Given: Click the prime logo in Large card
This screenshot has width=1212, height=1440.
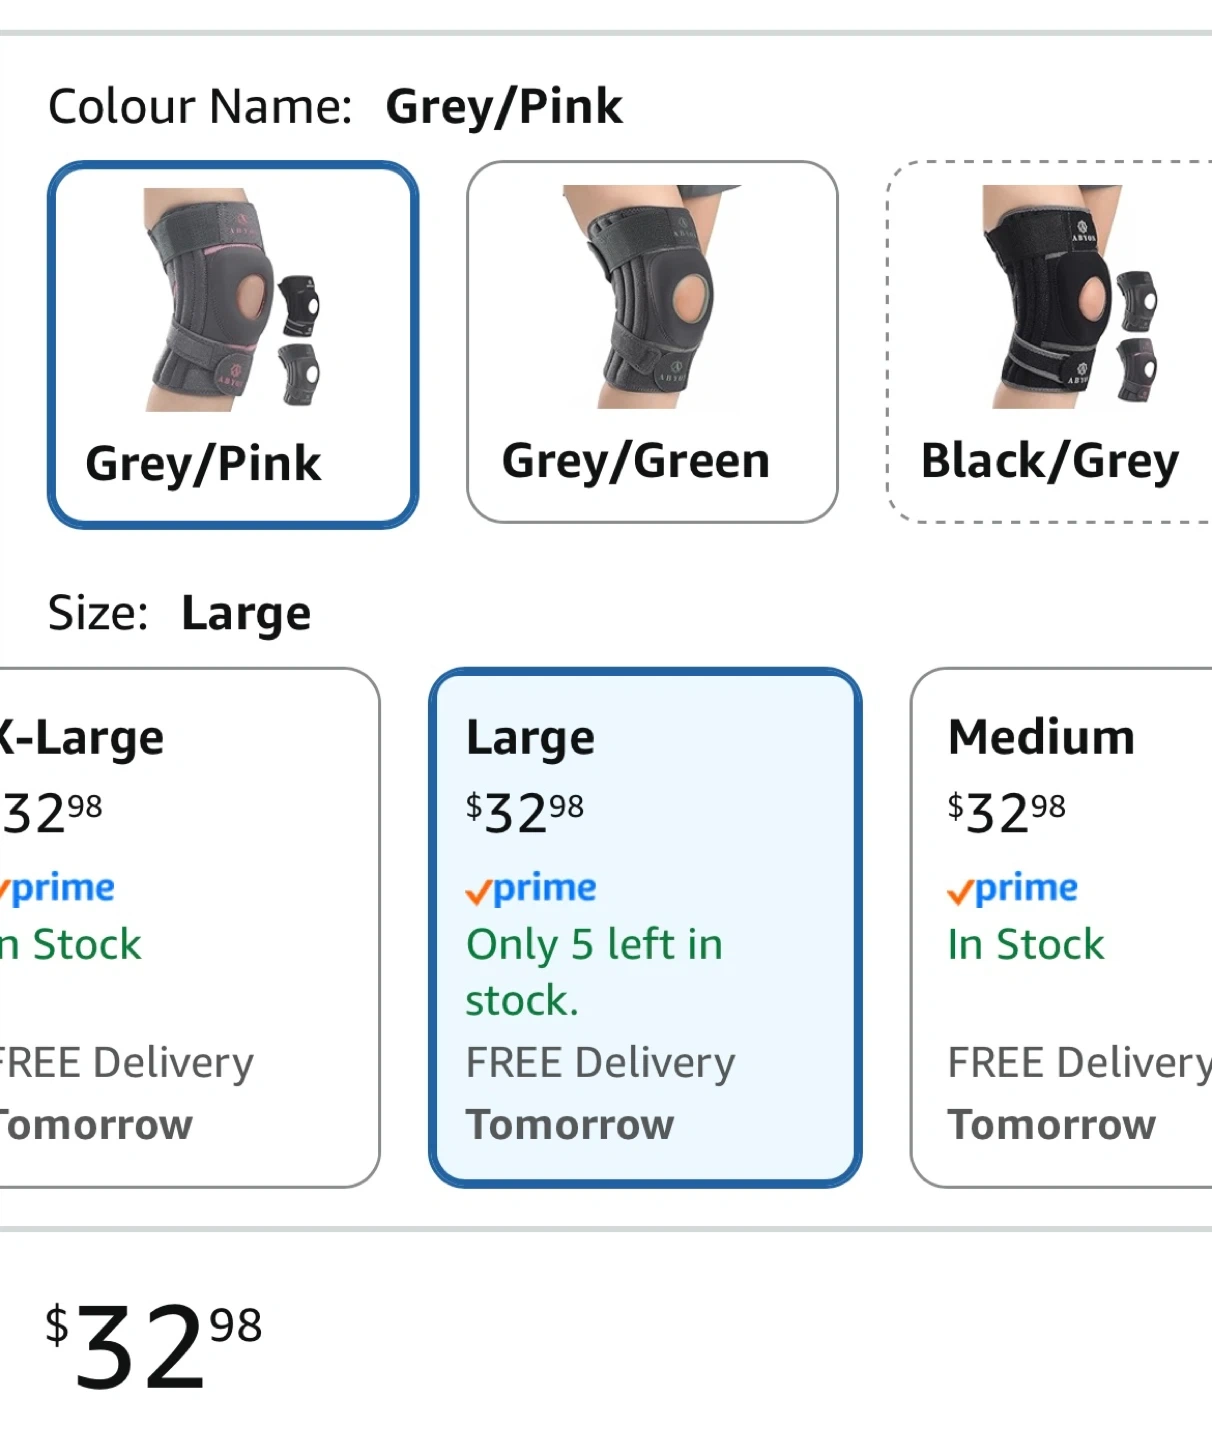Looking at the screenshot, I should [x=532, y=888].
